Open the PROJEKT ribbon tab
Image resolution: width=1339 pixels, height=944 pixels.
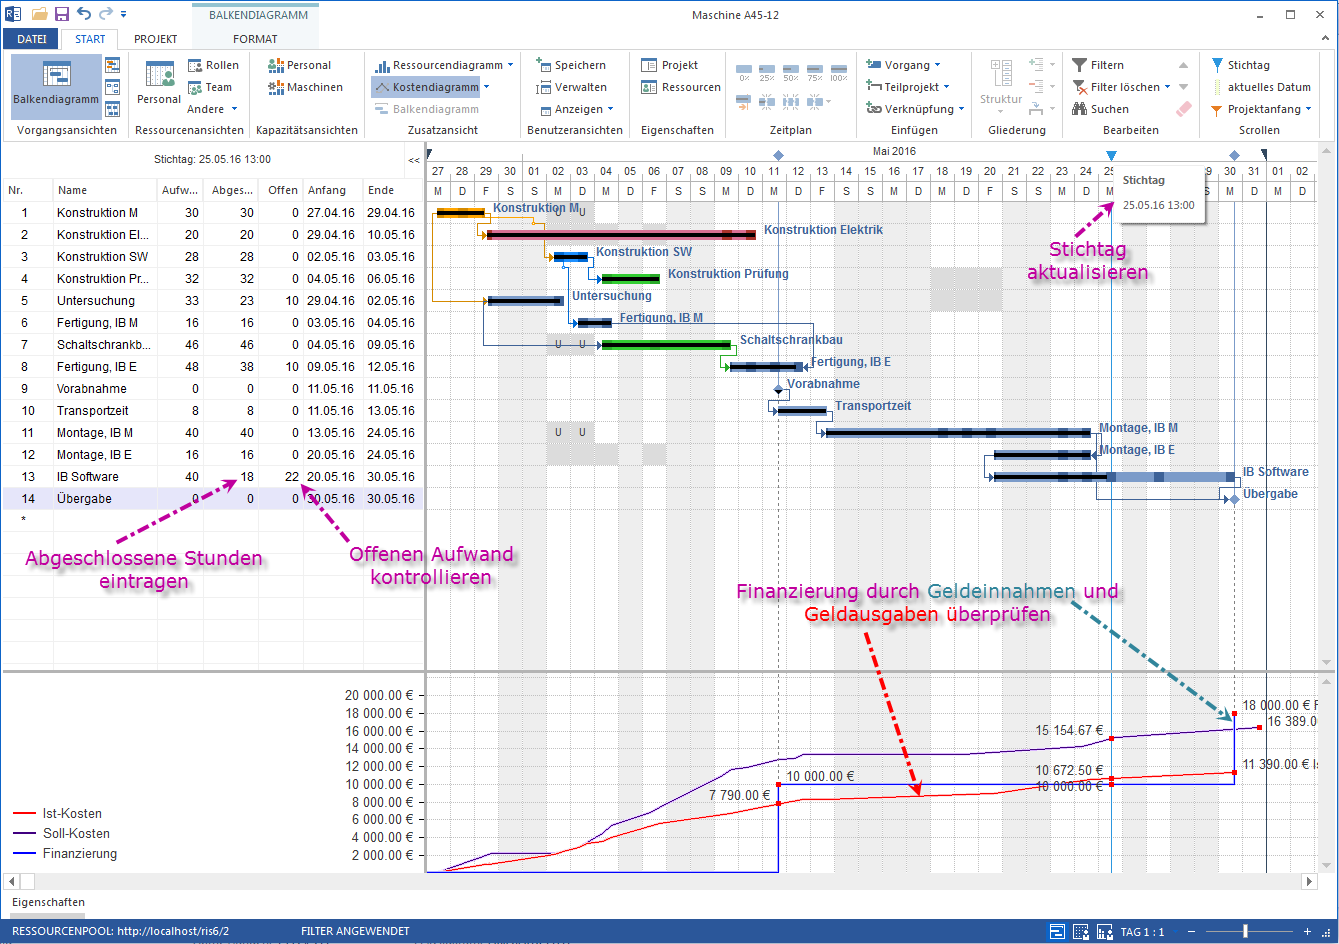tap(155, 39)
